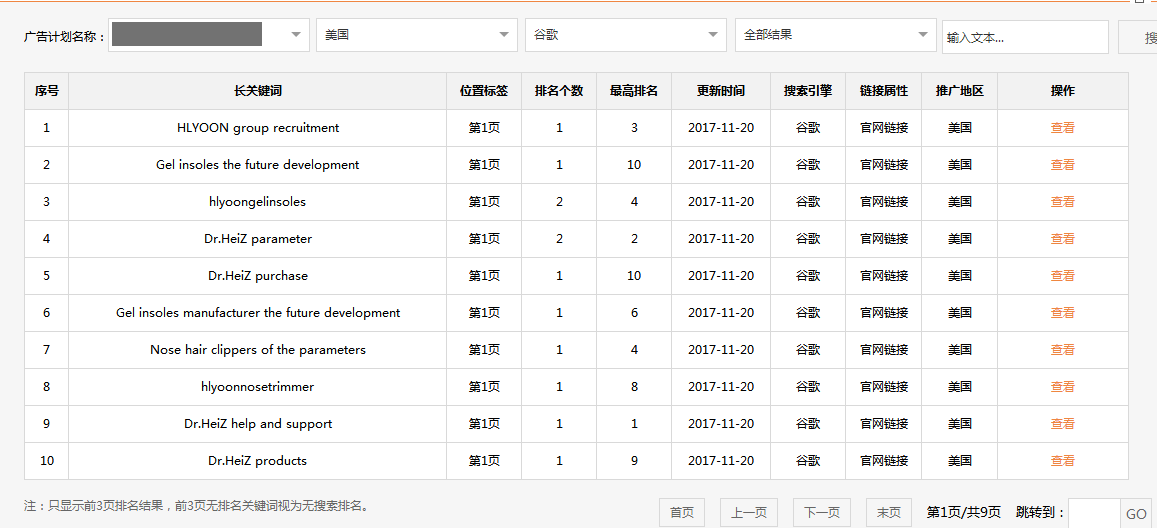Select keyword Gel insoles the future development
The image size is (1157, 528).
pos(258,164)
